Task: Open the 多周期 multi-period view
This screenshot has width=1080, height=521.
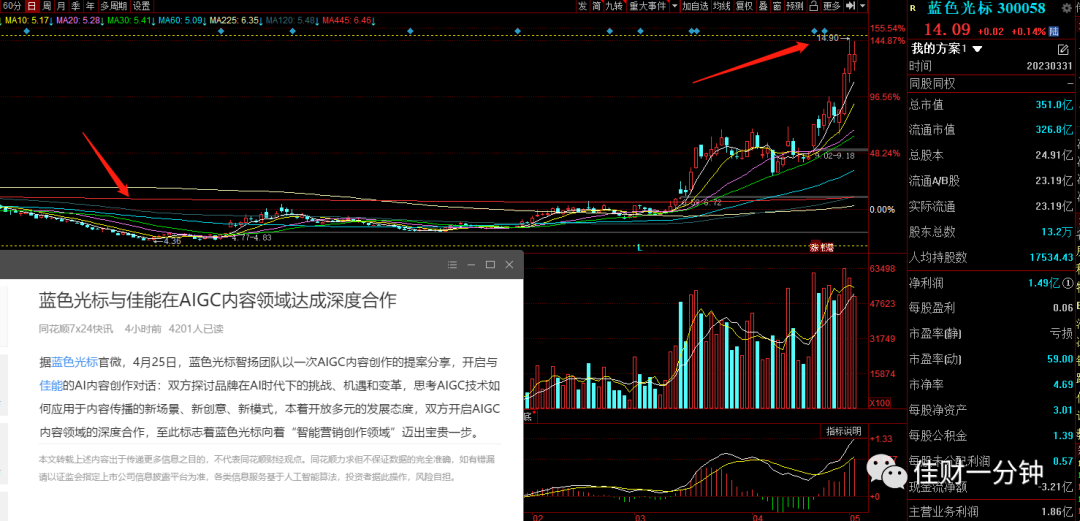Action: click(x=114, y=6)
